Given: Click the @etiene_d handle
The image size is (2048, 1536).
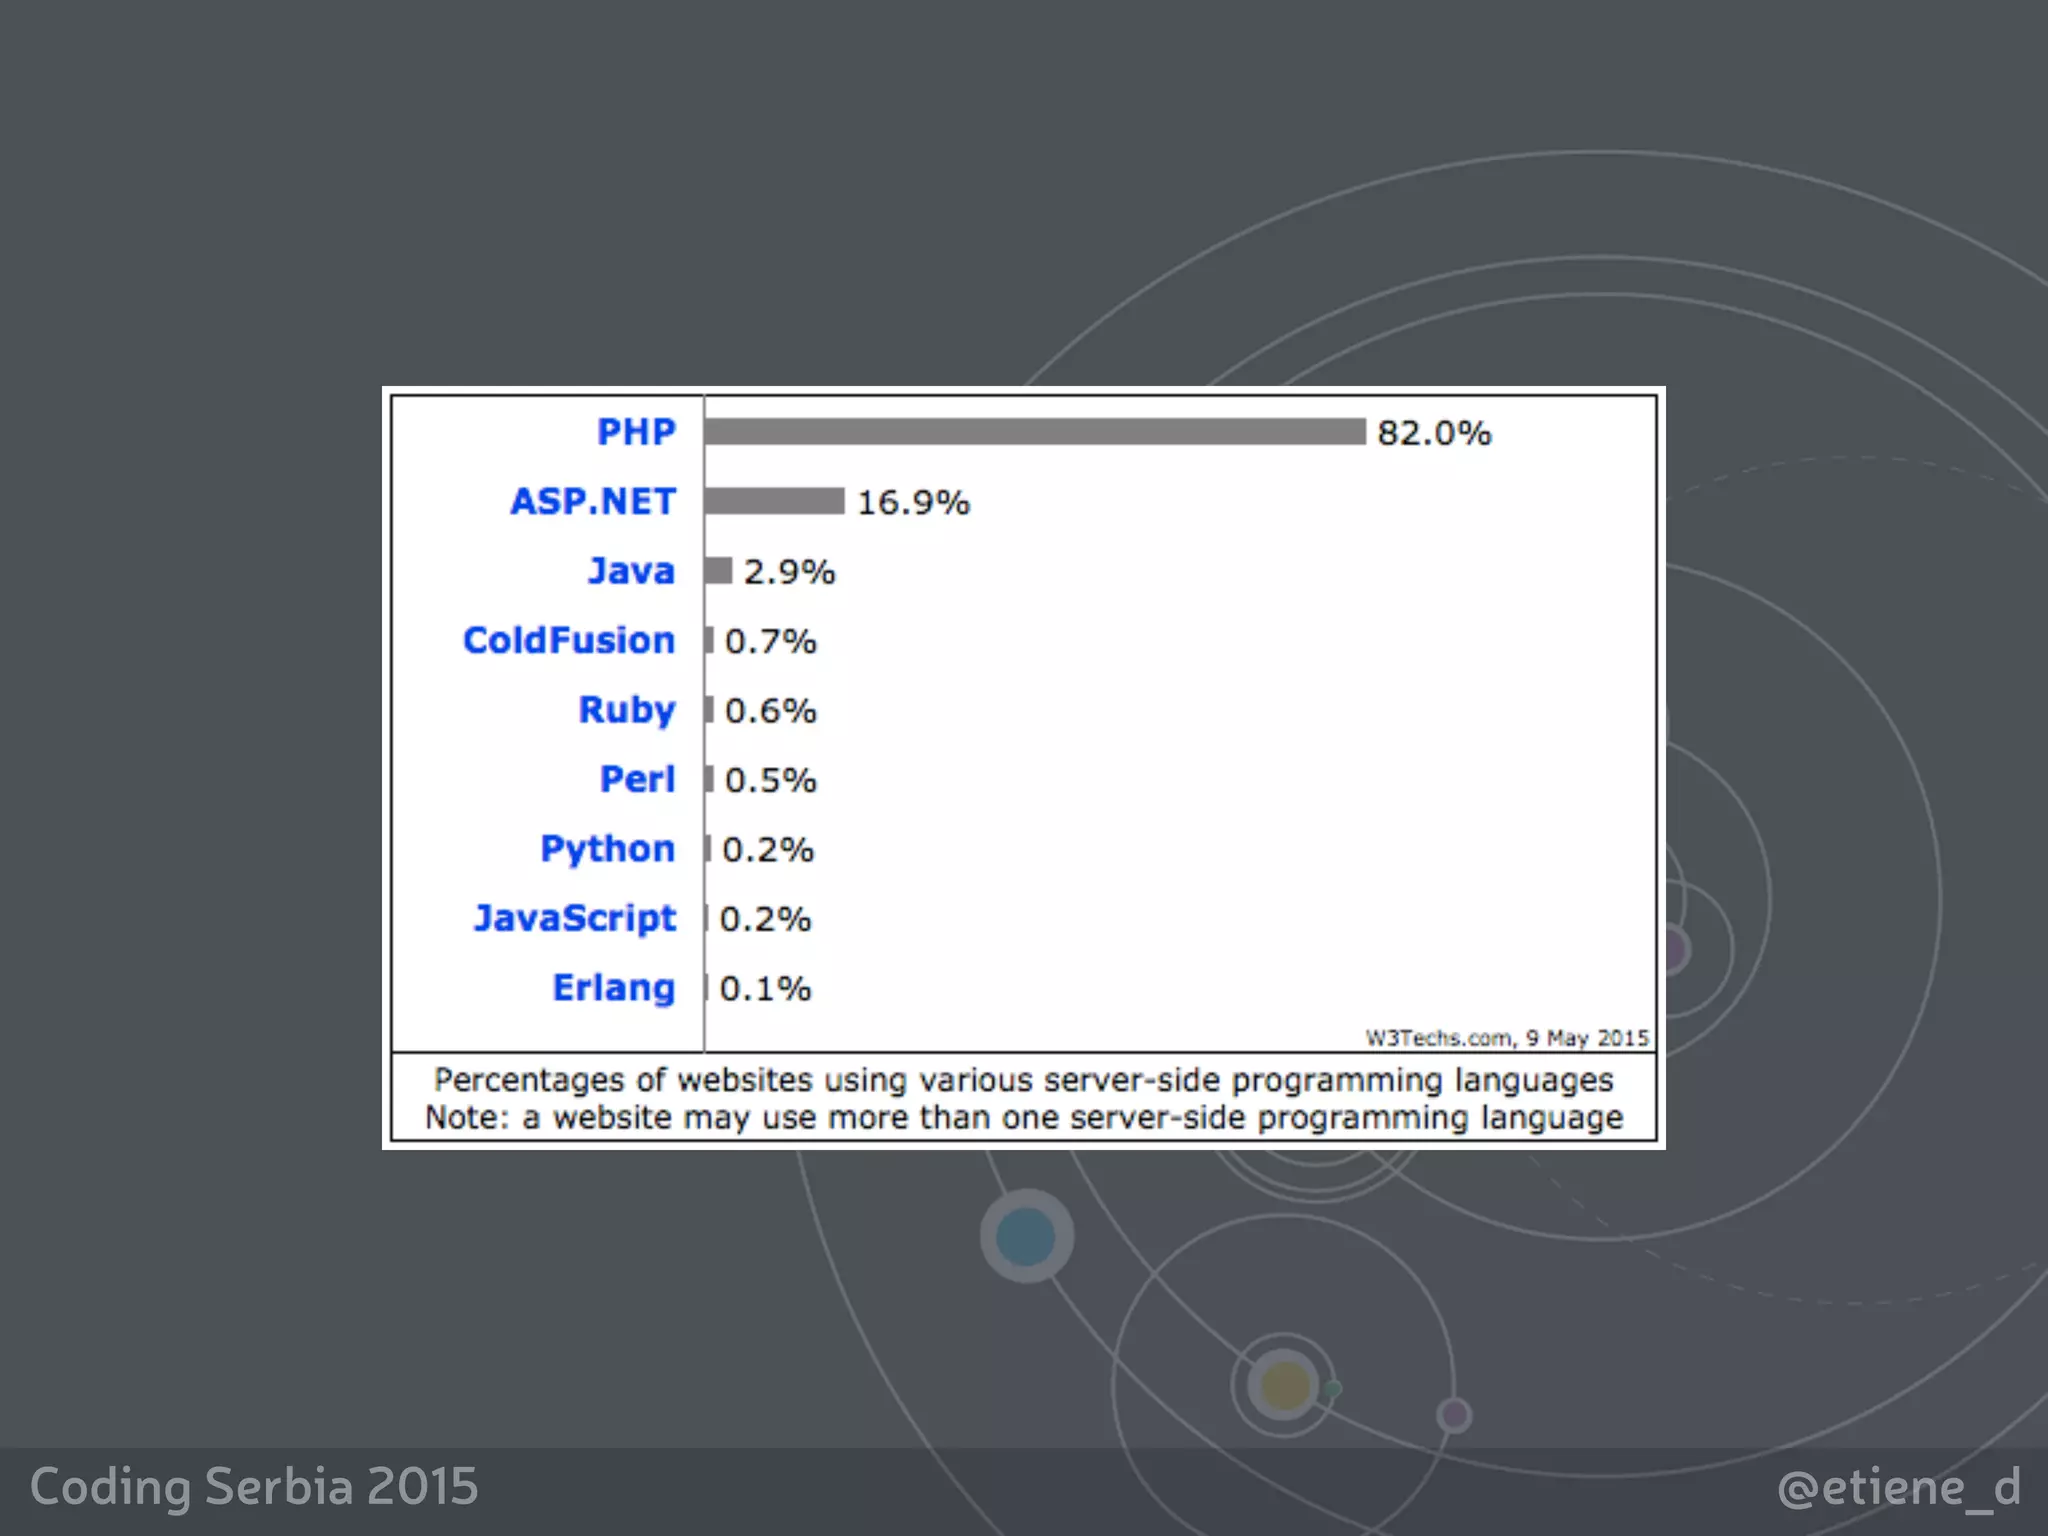Looking at the screenshot, I should 1899,1488.
